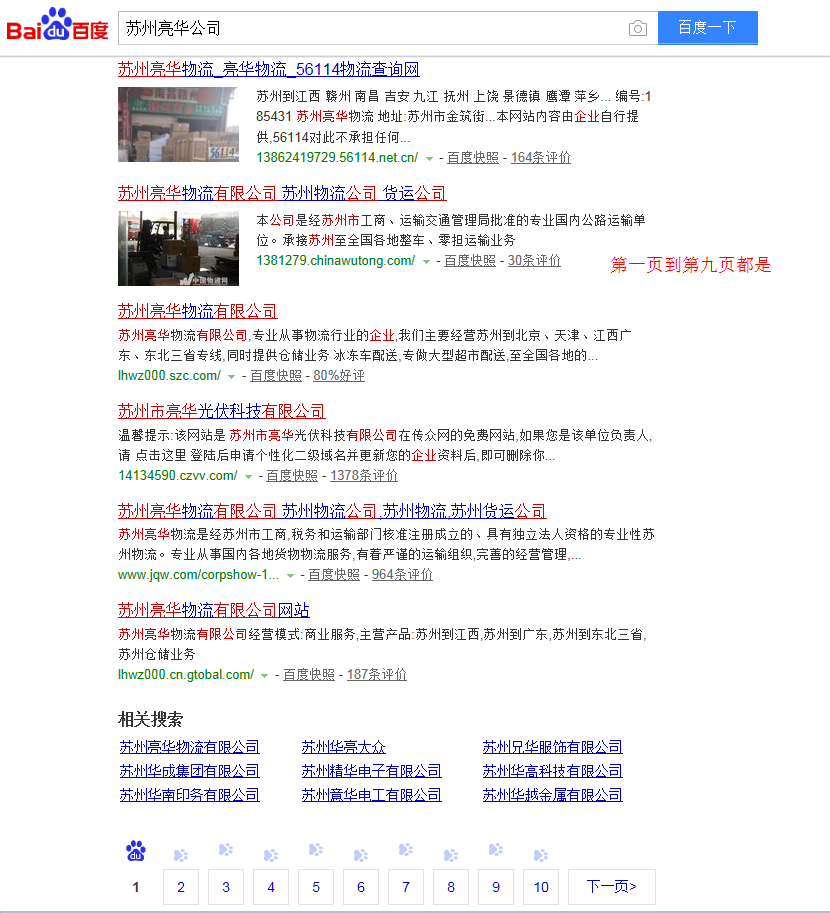Open 百度快照 for czvv.com result

click(x=292, y=476)
